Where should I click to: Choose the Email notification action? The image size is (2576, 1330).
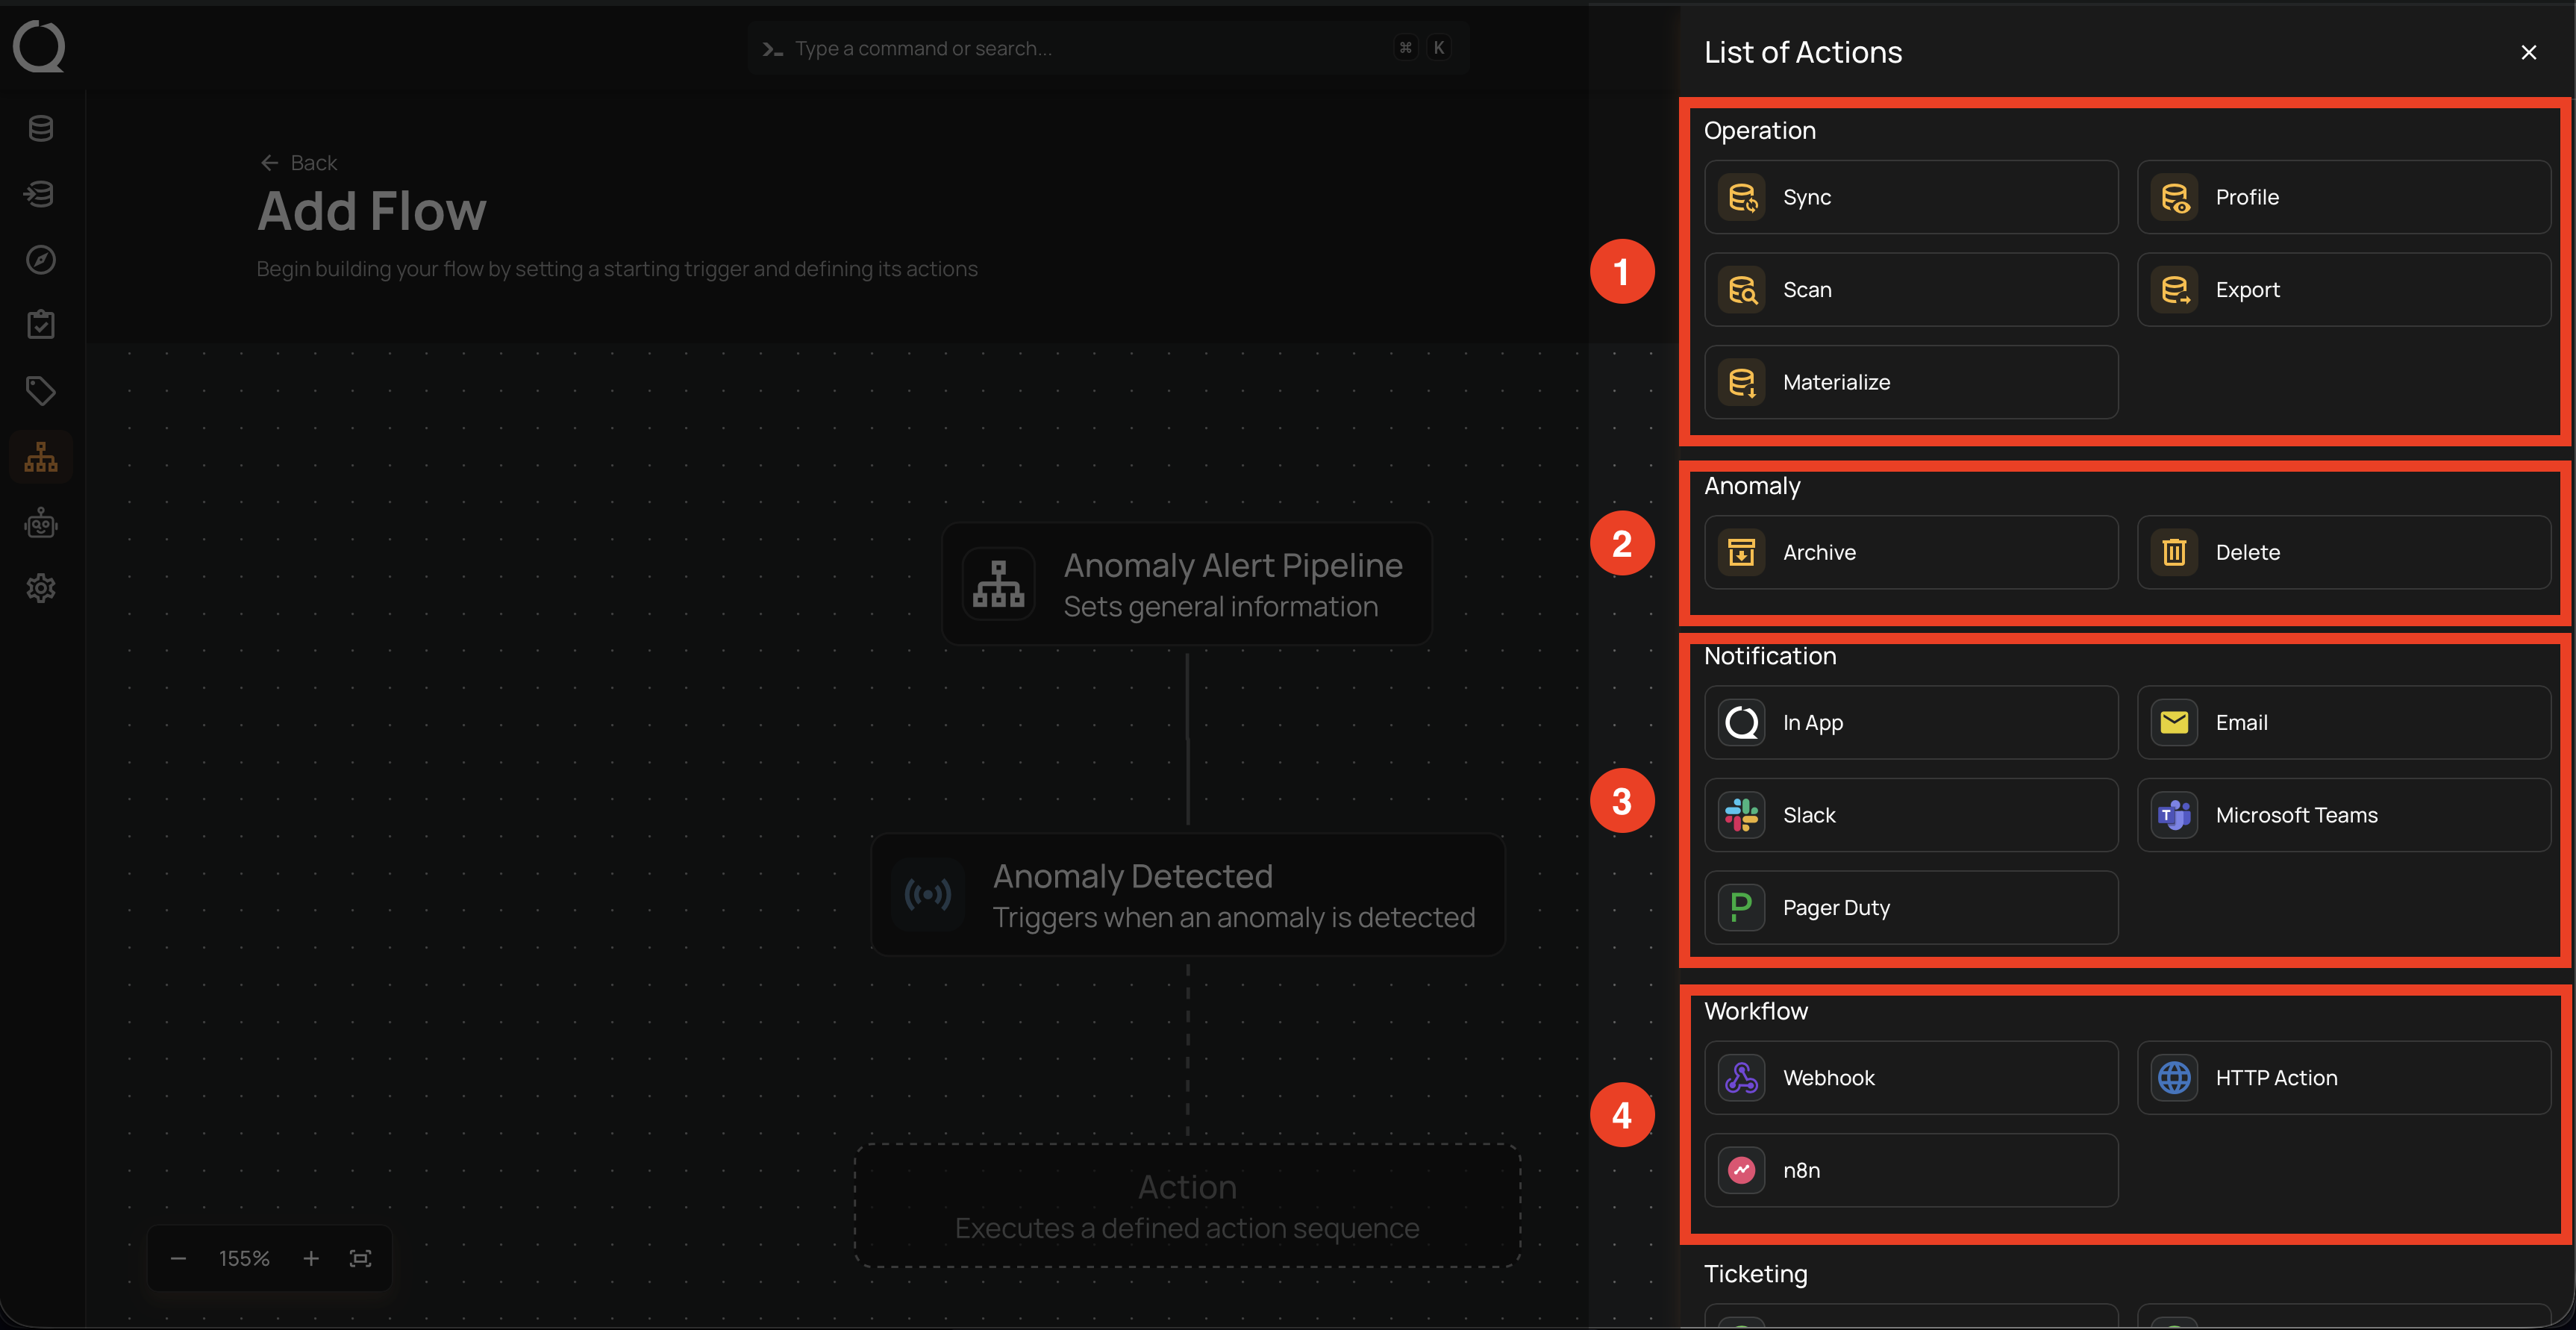point(2342,722)
